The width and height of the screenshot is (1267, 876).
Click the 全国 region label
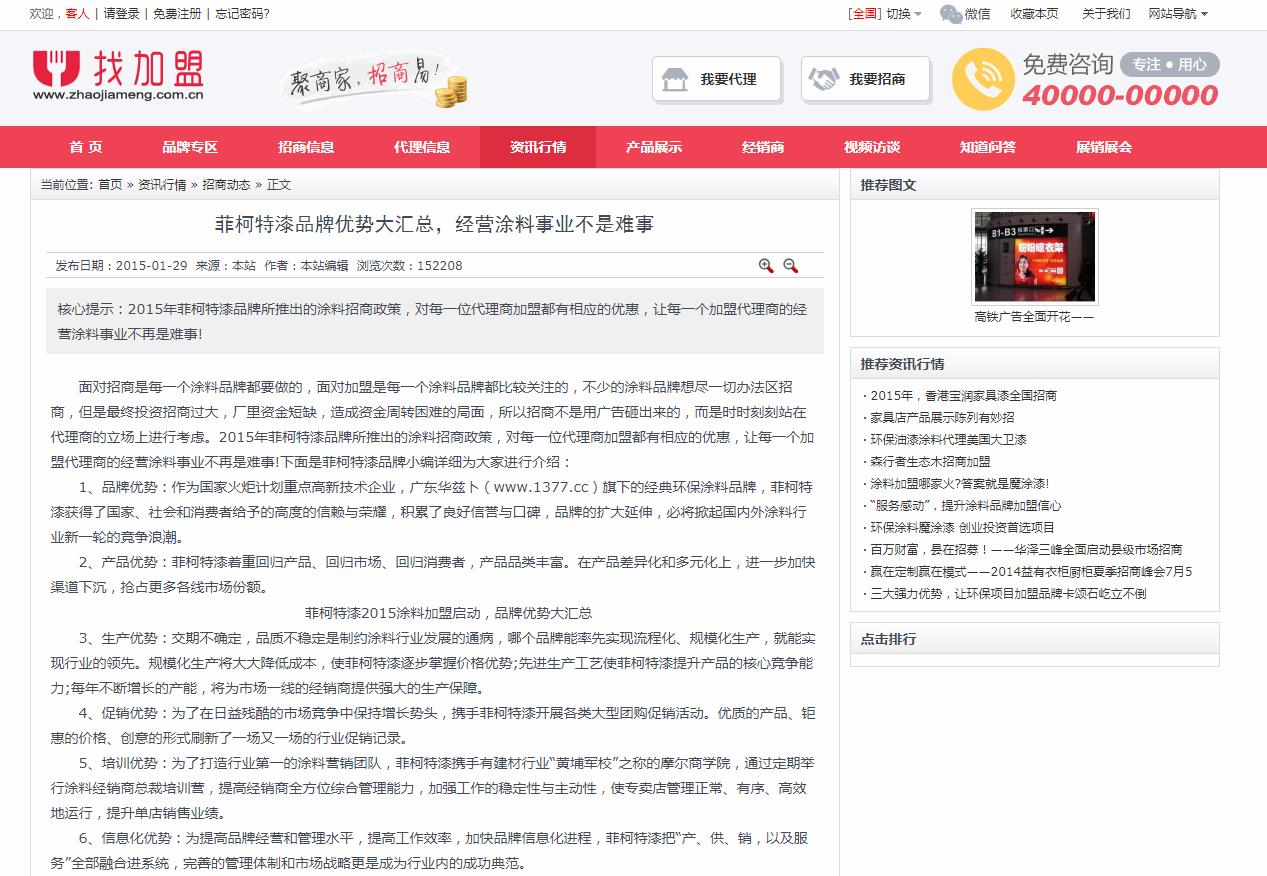(864, 14)
